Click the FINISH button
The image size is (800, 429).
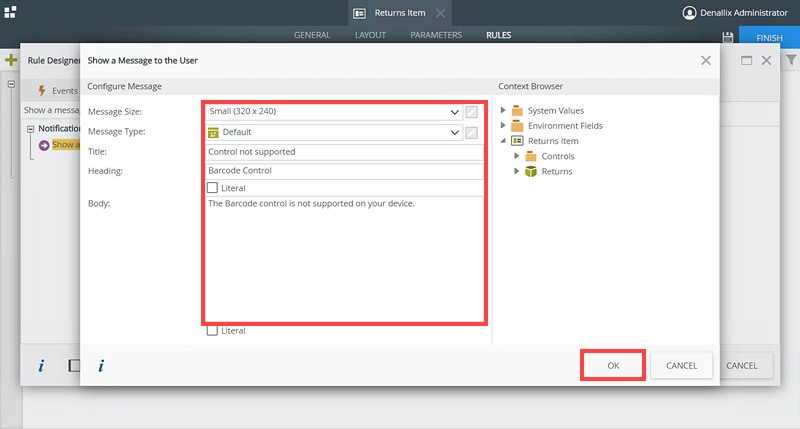click(x=769, y=37)
